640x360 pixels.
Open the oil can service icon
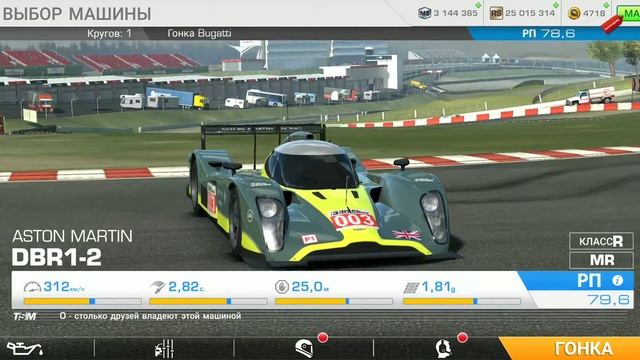tap(24, 349)
